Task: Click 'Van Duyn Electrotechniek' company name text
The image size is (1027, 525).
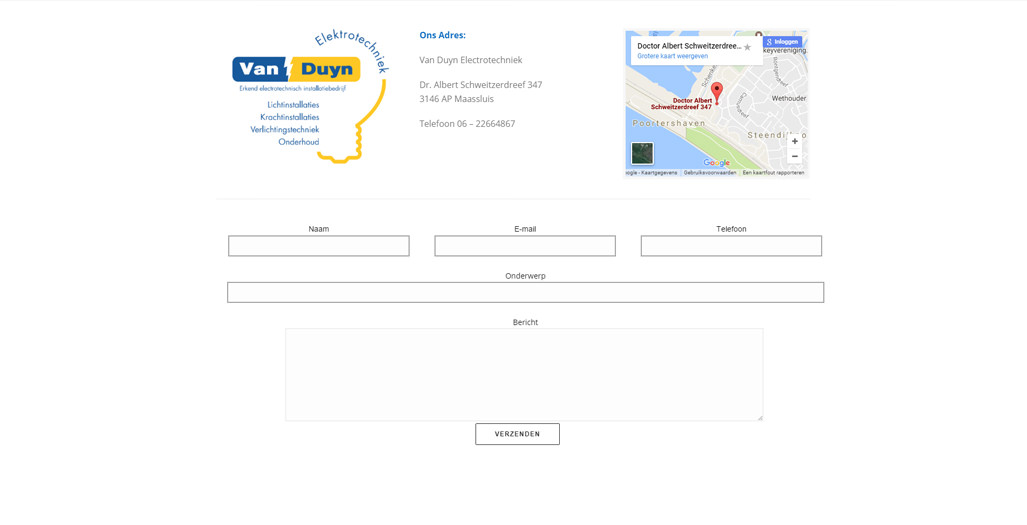Action: [471, 60]
